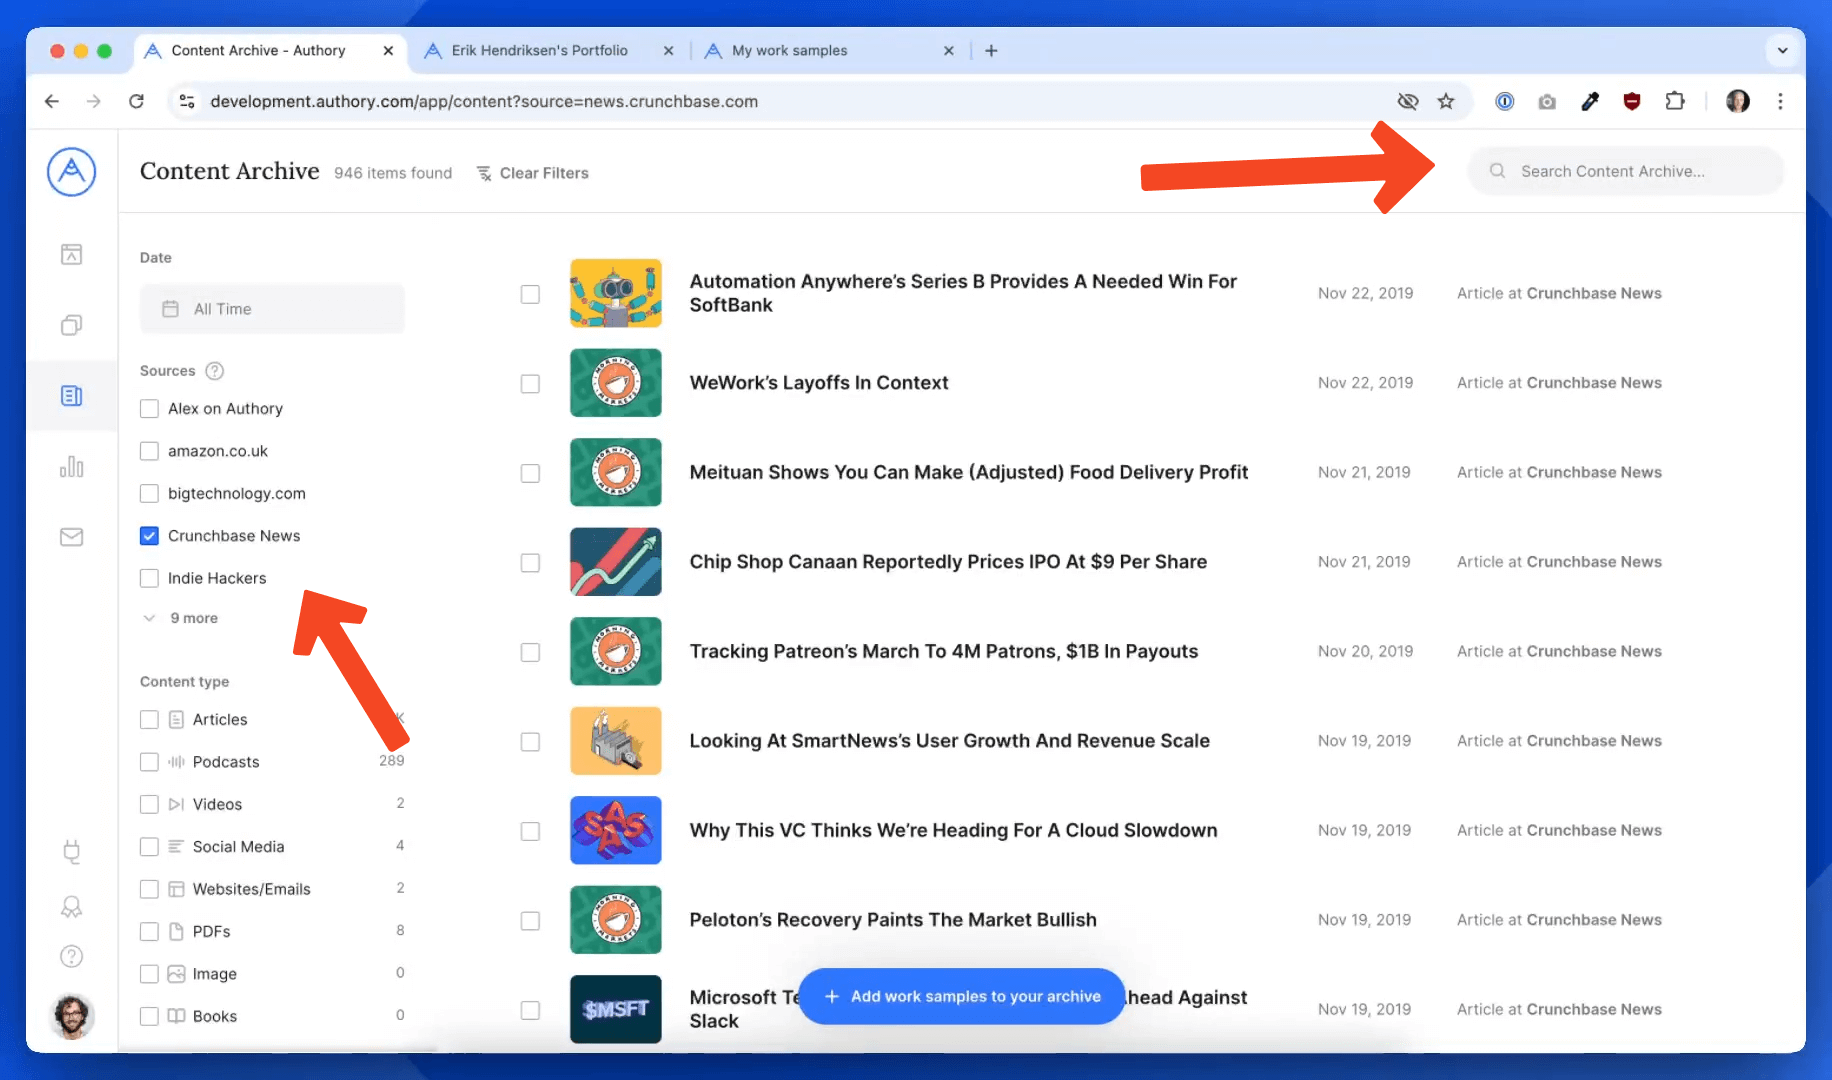The height and width of the screenshot is (1080, 1832).
Task: Open the help question mark sidebar icon
Action: pos(71,956)
